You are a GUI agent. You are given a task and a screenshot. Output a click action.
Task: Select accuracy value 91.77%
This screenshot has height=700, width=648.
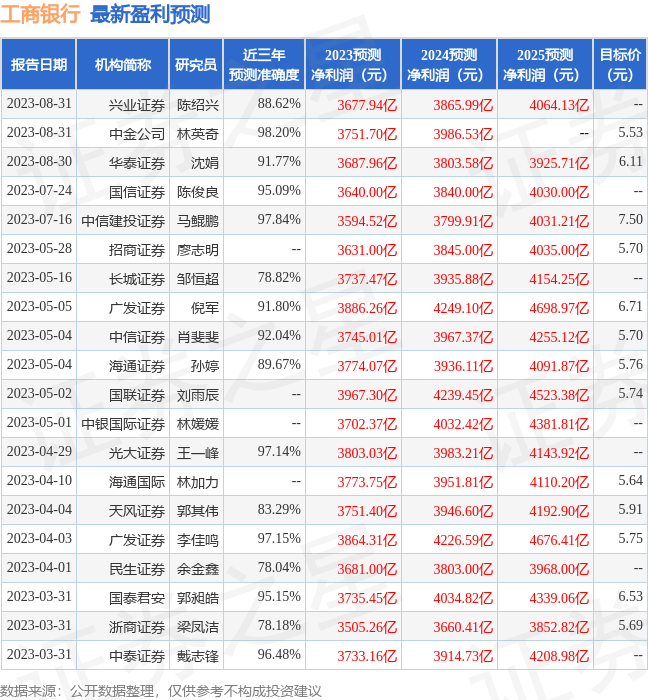tap(279, 162)
